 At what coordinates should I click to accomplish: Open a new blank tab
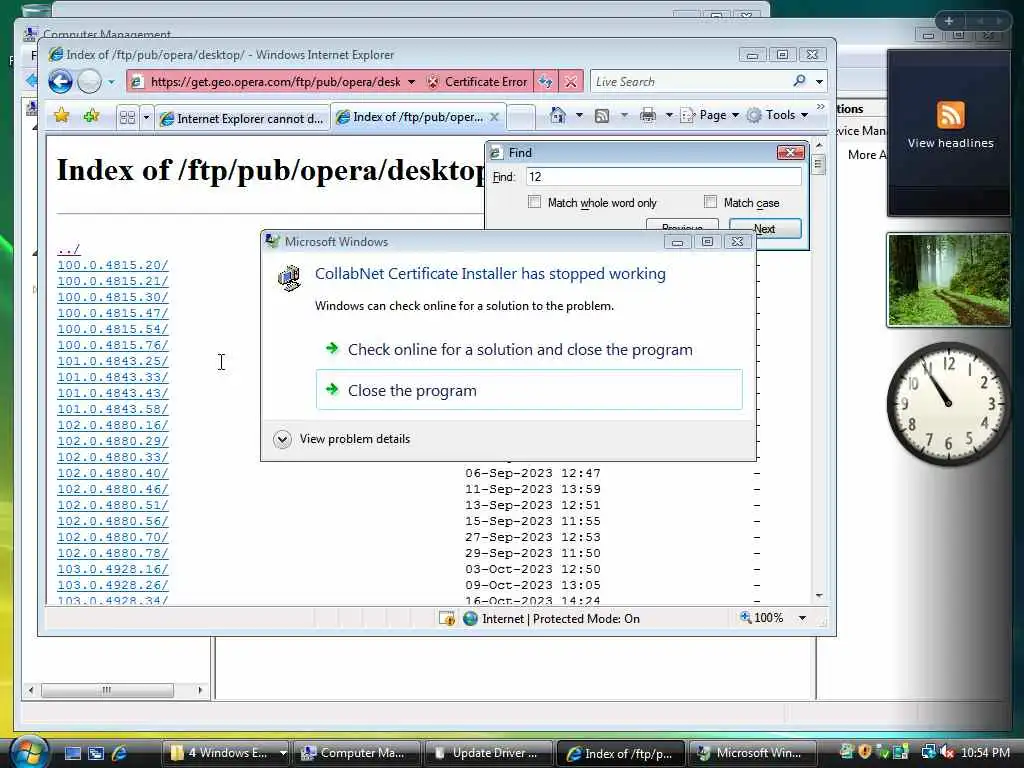[520, 118]
